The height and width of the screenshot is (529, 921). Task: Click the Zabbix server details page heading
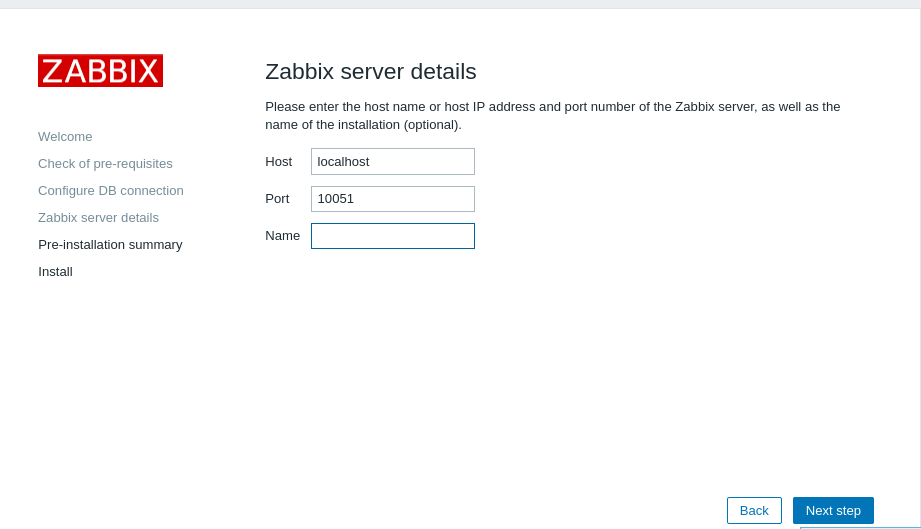[x=370, y=72]
